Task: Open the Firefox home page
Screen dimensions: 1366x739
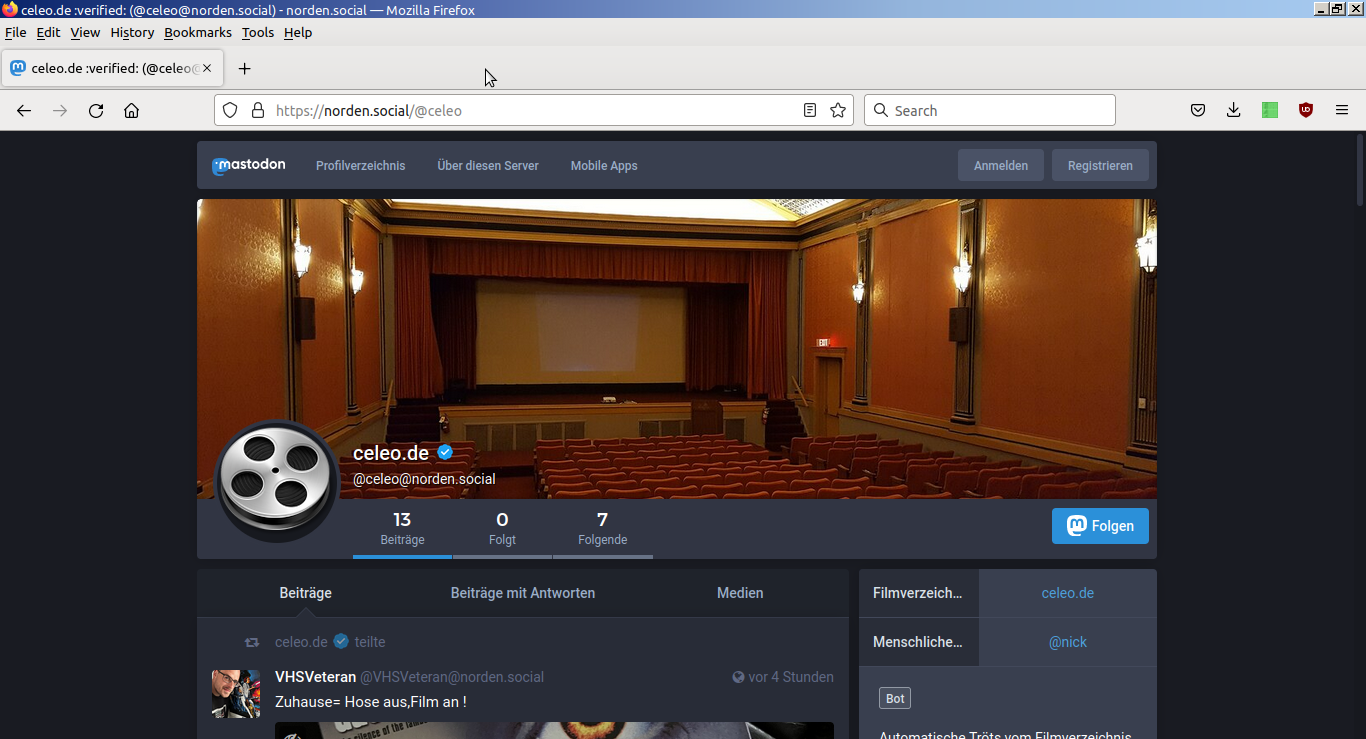Action: [x=131, y=111]
